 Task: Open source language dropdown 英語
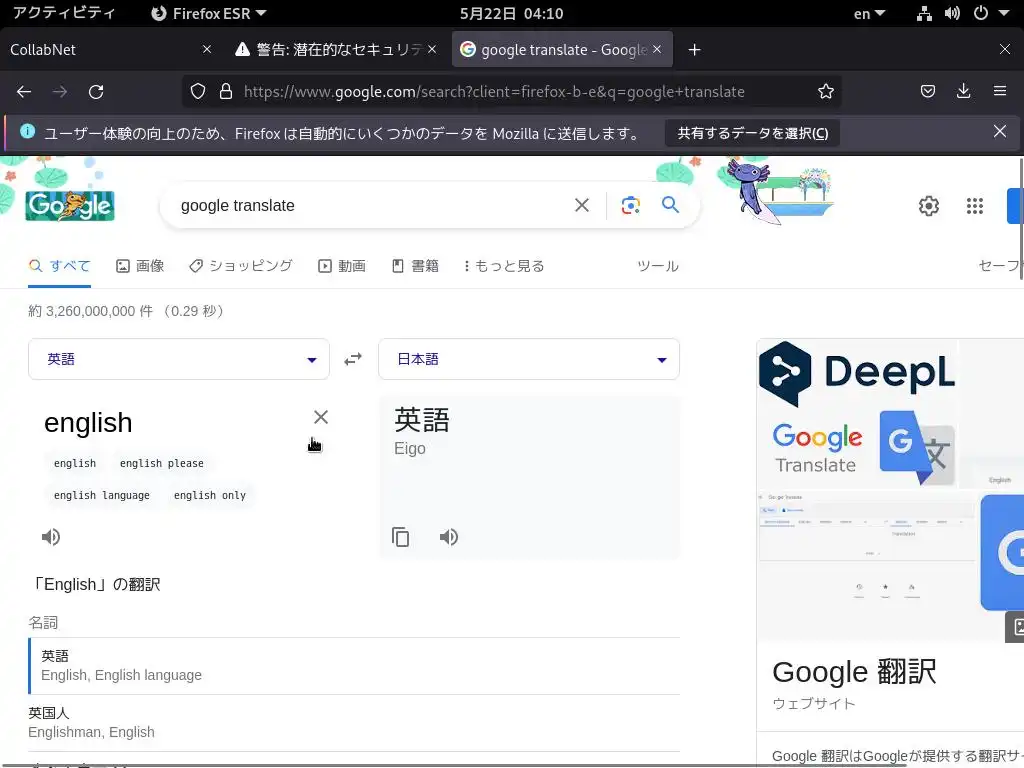pos(179,359)
